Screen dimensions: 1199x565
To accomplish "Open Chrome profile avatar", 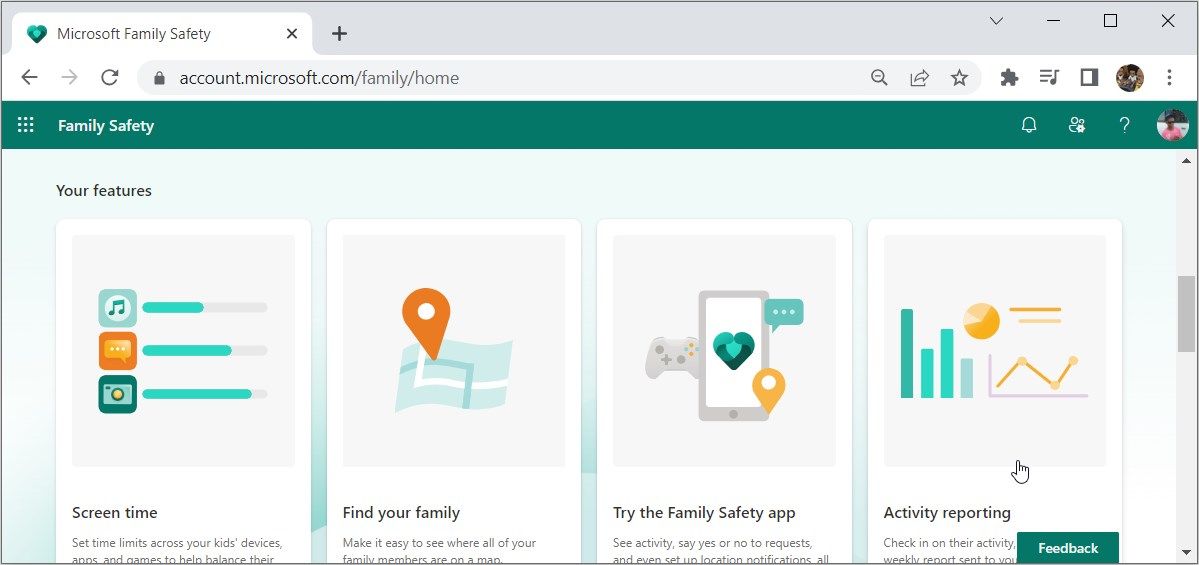I will point(1129,77).
